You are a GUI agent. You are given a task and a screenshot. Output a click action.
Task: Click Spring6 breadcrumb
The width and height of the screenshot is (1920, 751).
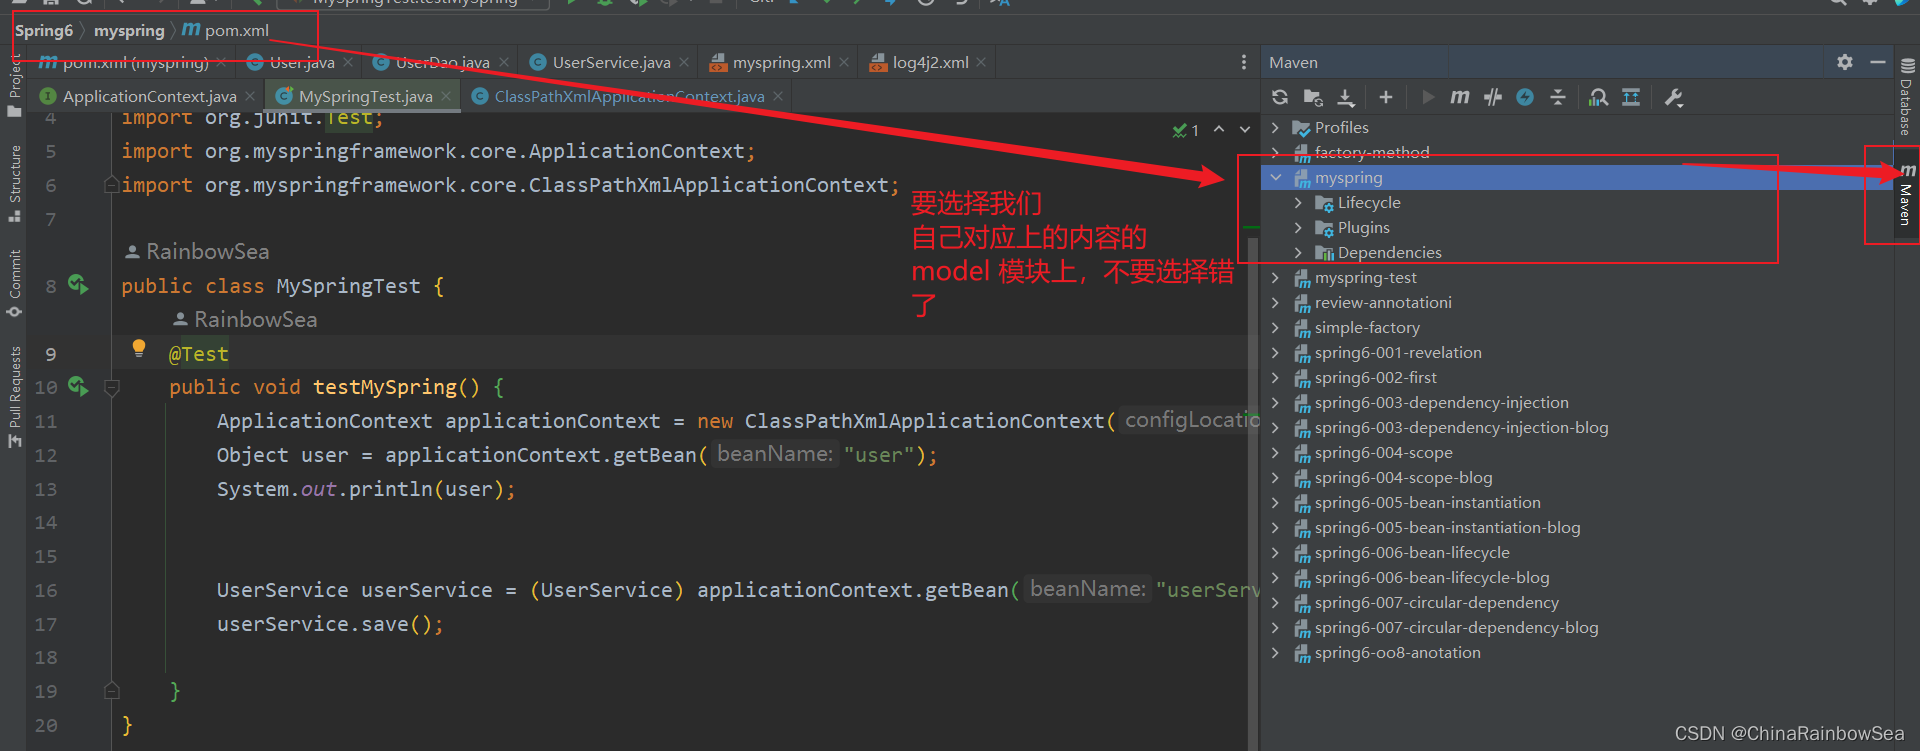click(x=44, y=30)
